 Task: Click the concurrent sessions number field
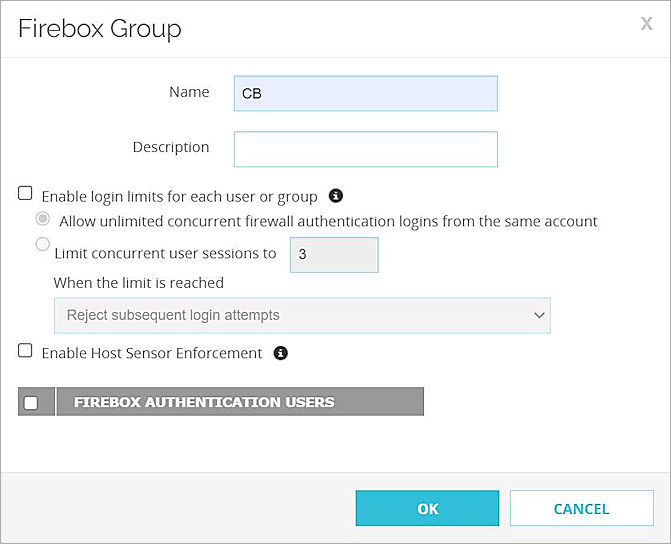pyautogui.click(x=334, y=255)
